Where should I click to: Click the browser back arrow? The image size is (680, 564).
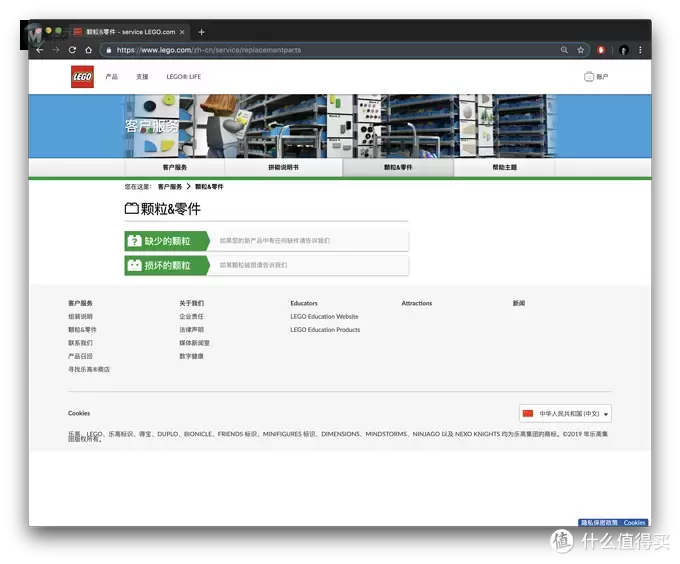point(40,50)
